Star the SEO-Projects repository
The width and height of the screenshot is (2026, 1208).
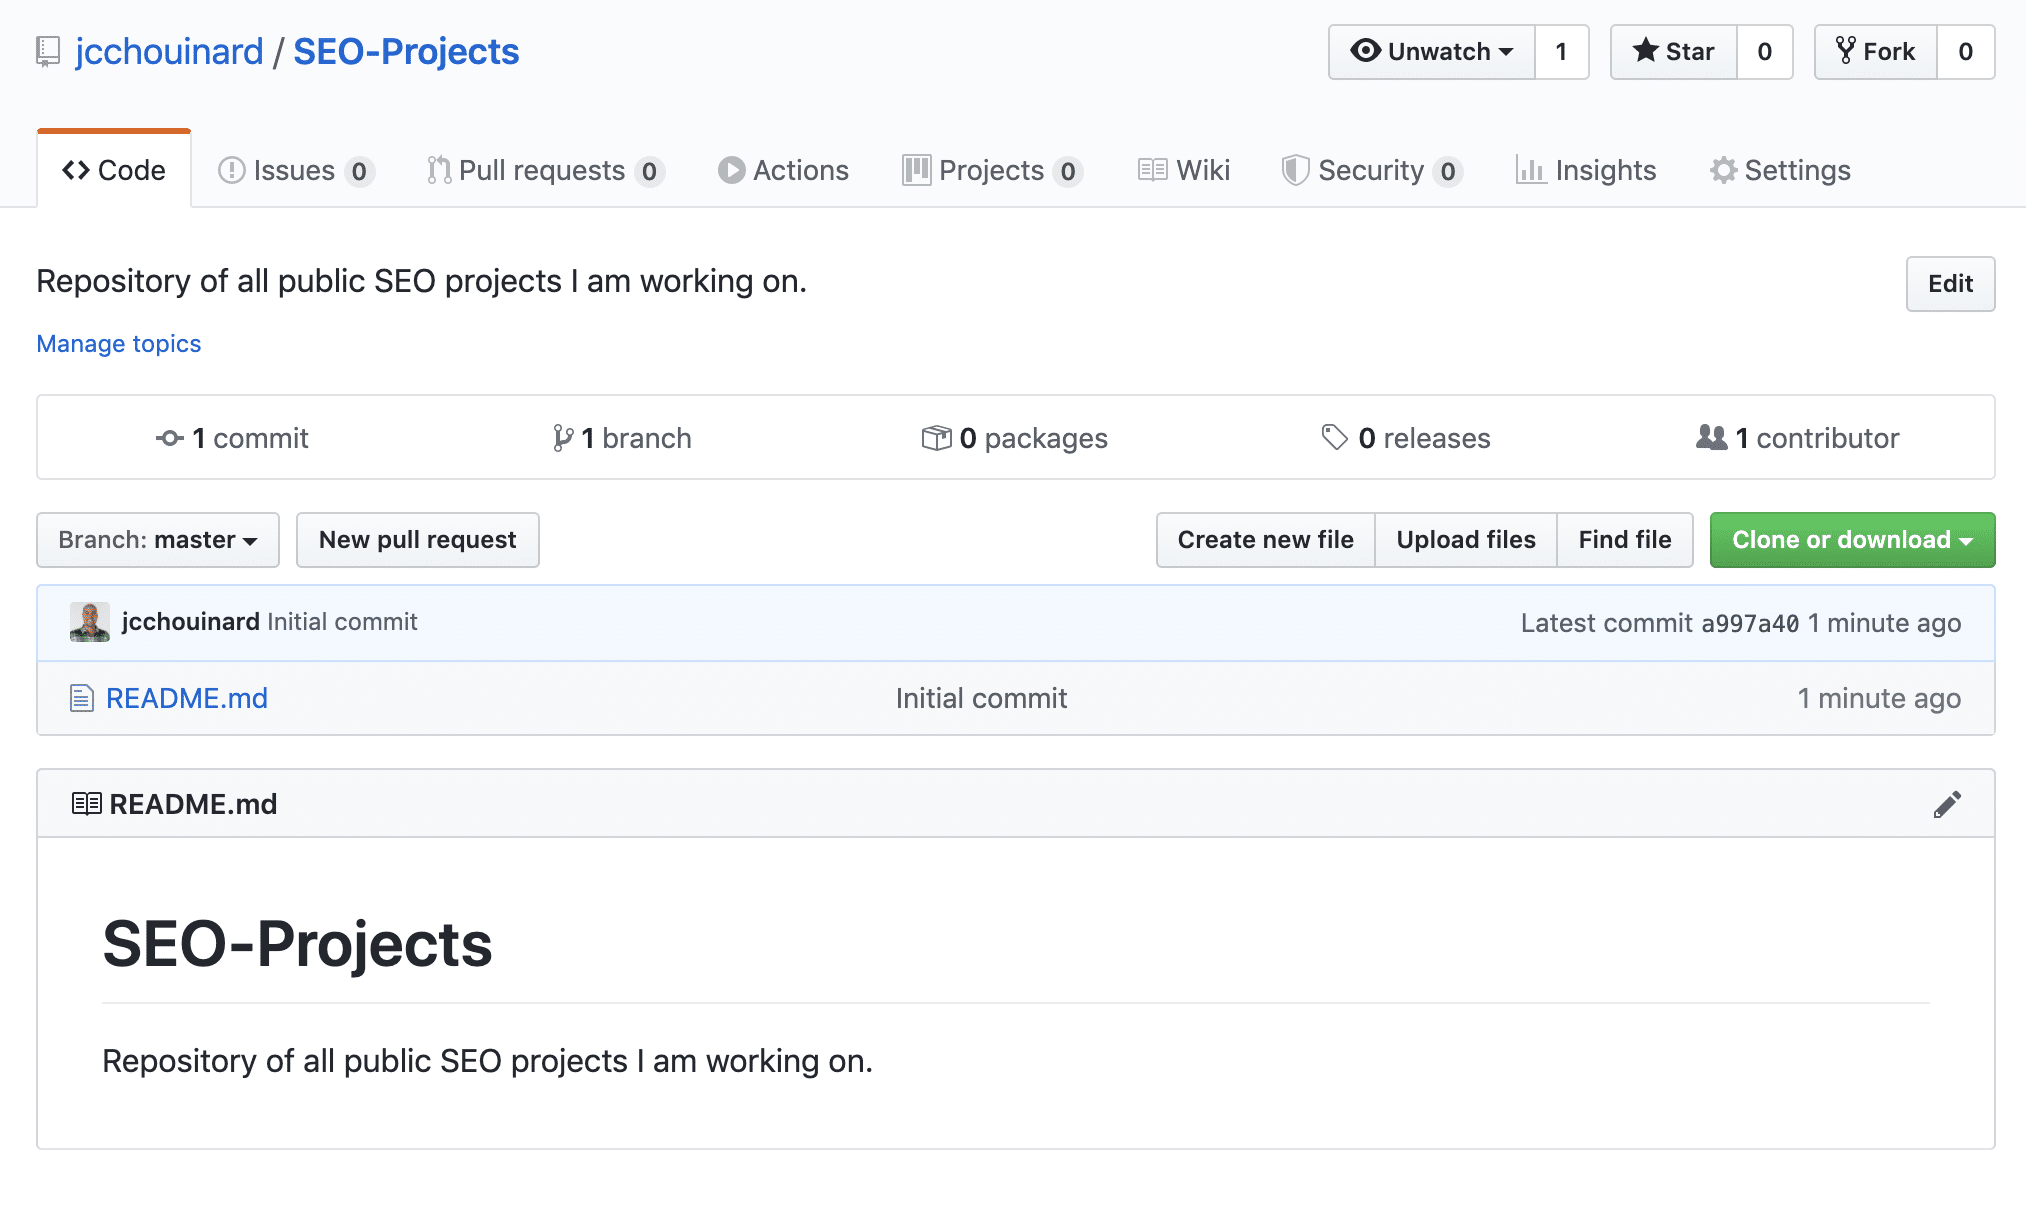point(1672,51)
